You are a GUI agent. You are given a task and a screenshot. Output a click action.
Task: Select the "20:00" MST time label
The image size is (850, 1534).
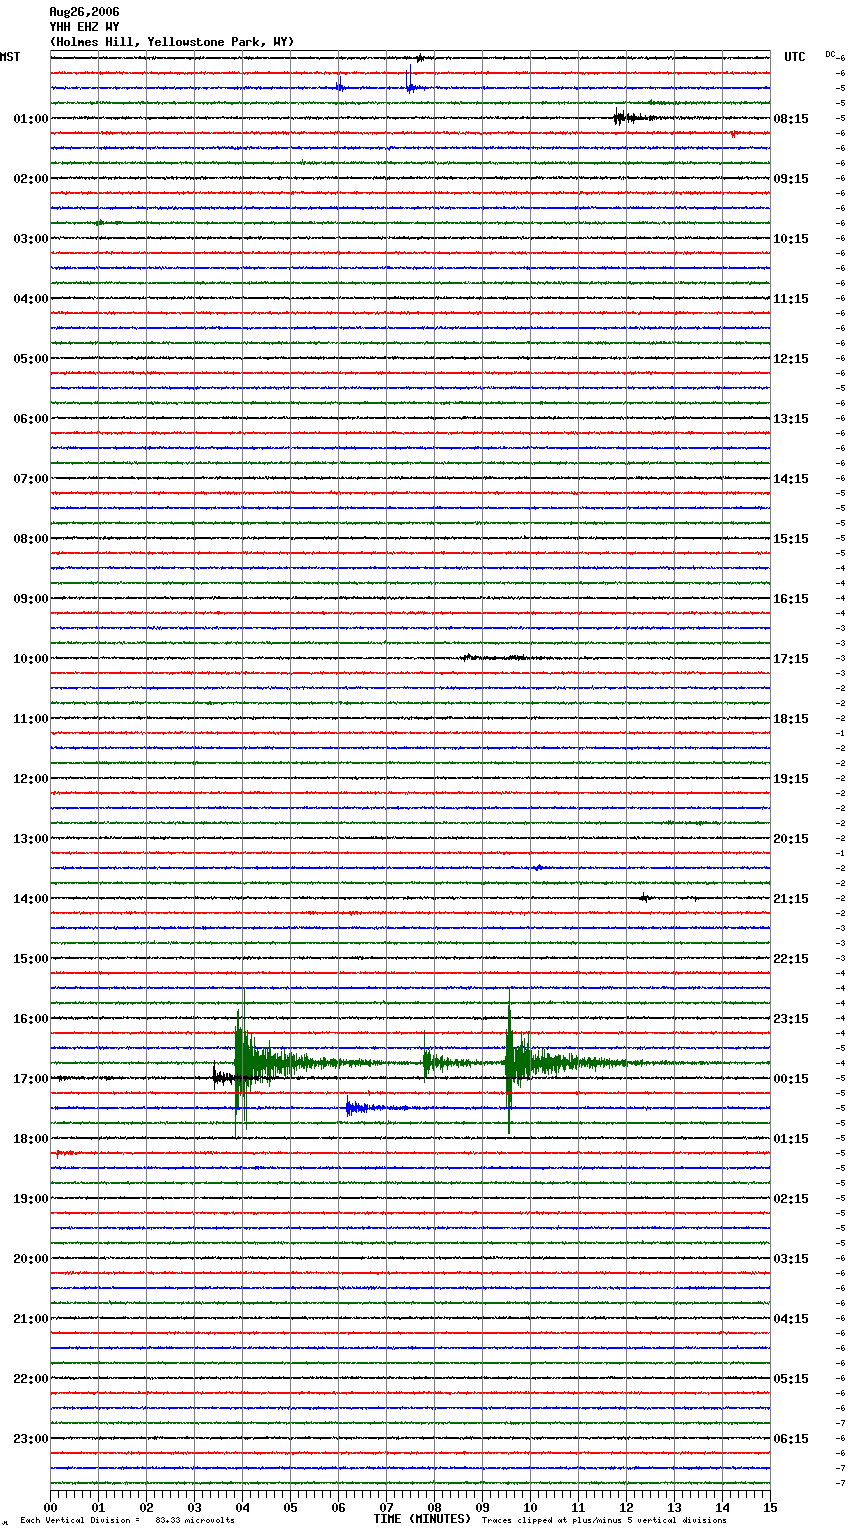(x=31, y=1259)
